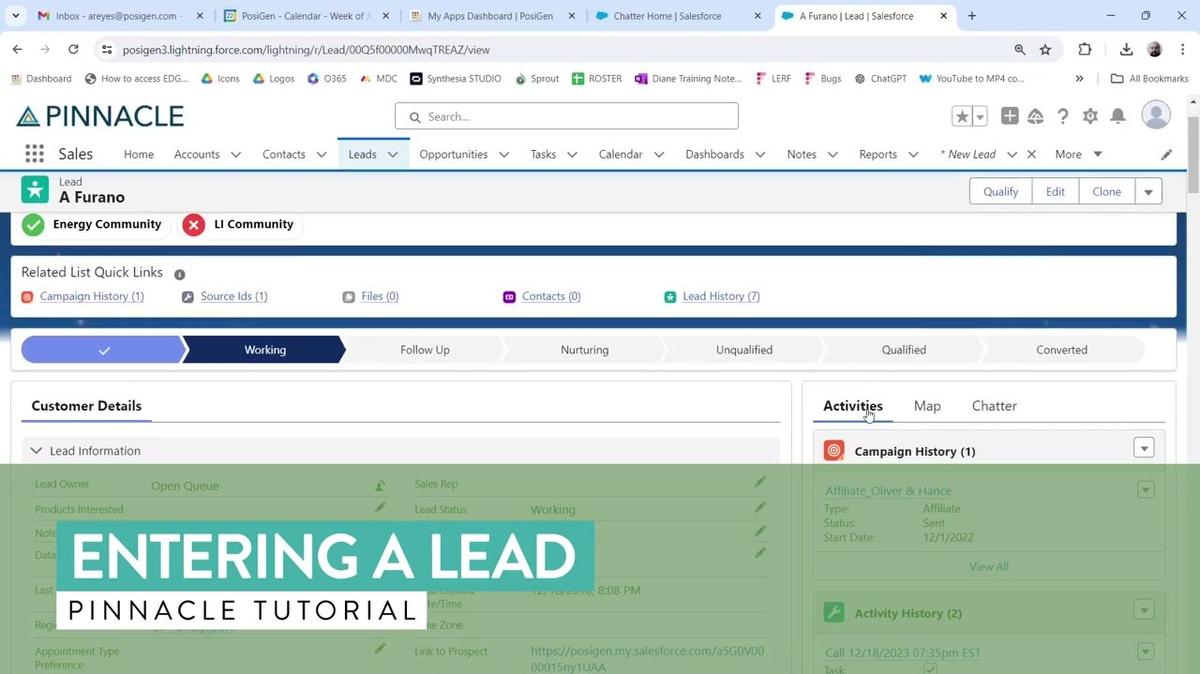
Task: Open the ChatGPT bookmark
Action: pyautogui.click(x=880, y=79)
